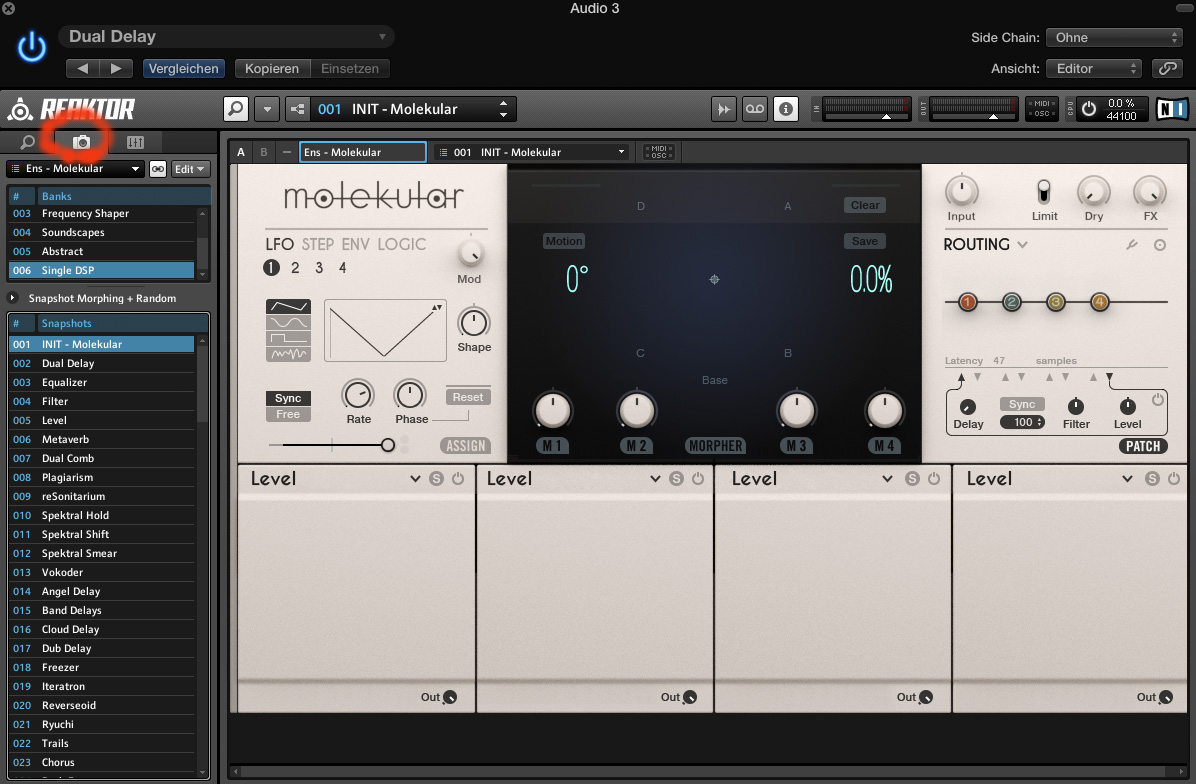The image size is (1196, 784).
Task: Click the sidebar magnifier toggle button
Action: [x=235, y=109]
